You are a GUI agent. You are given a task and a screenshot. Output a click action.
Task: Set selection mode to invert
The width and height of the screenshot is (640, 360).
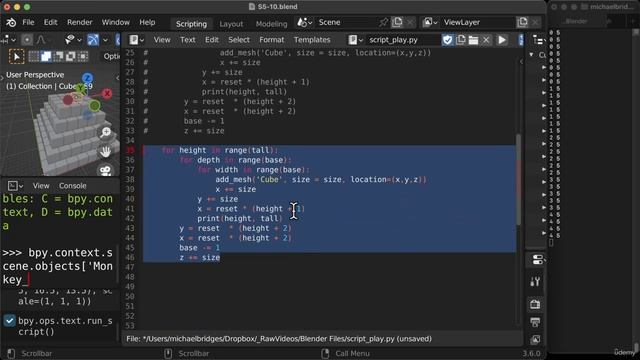[71, 56]
